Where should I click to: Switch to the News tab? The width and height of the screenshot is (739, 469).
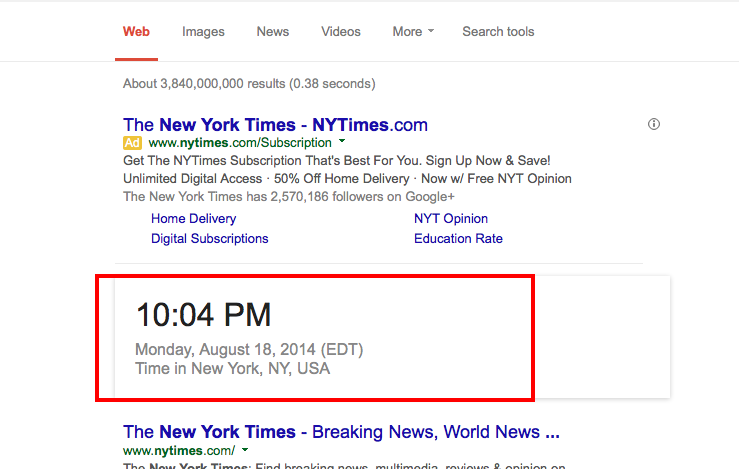[272, 32]
